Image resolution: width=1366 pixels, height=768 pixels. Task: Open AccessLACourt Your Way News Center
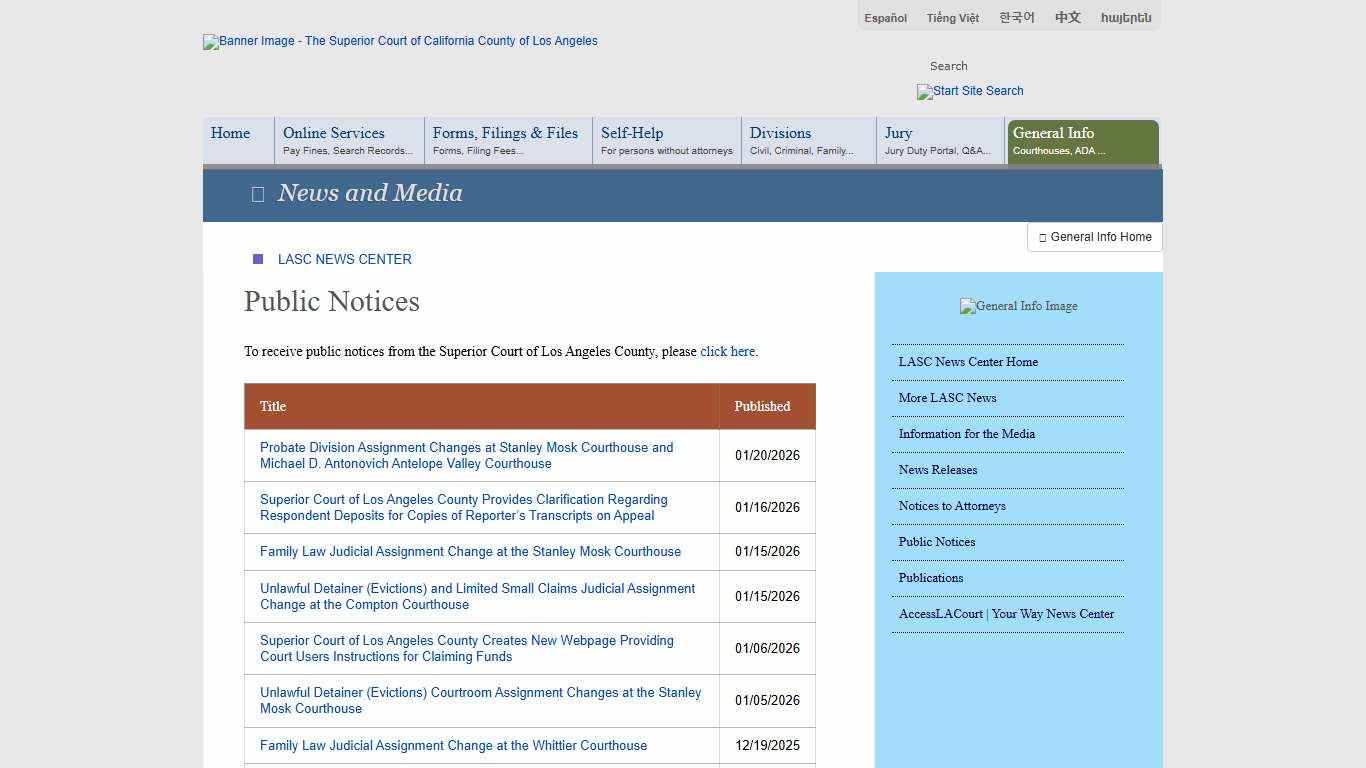[x=1006, y=614]
